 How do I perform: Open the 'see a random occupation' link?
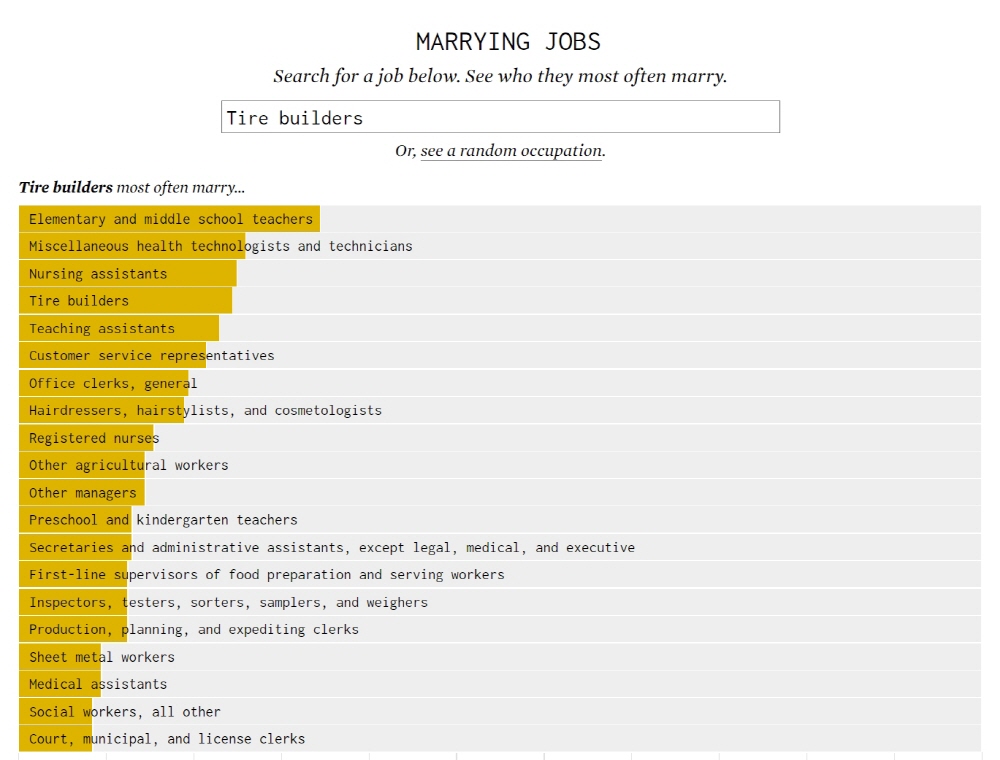pos(511,151)
